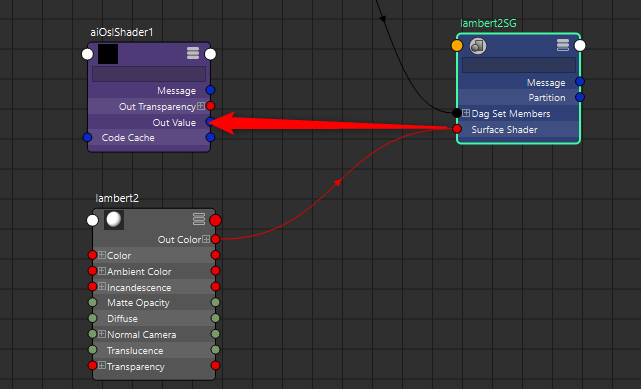
Task: Click the shading group icon on lambert2SG
Action: coord(478,46)
